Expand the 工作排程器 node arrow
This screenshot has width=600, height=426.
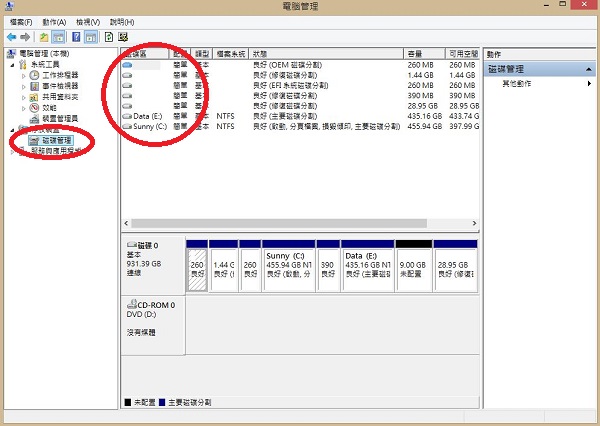pos(24,76)
